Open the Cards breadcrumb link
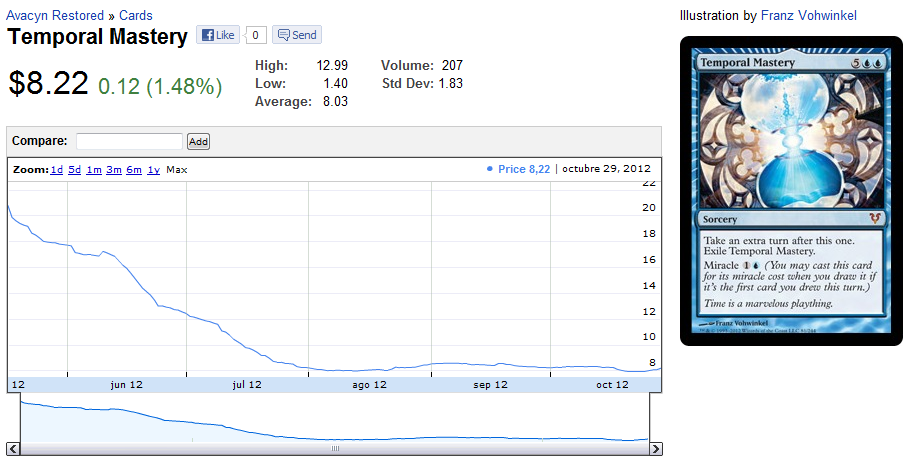This screenshot has height=466, width=911. point(136,15)
